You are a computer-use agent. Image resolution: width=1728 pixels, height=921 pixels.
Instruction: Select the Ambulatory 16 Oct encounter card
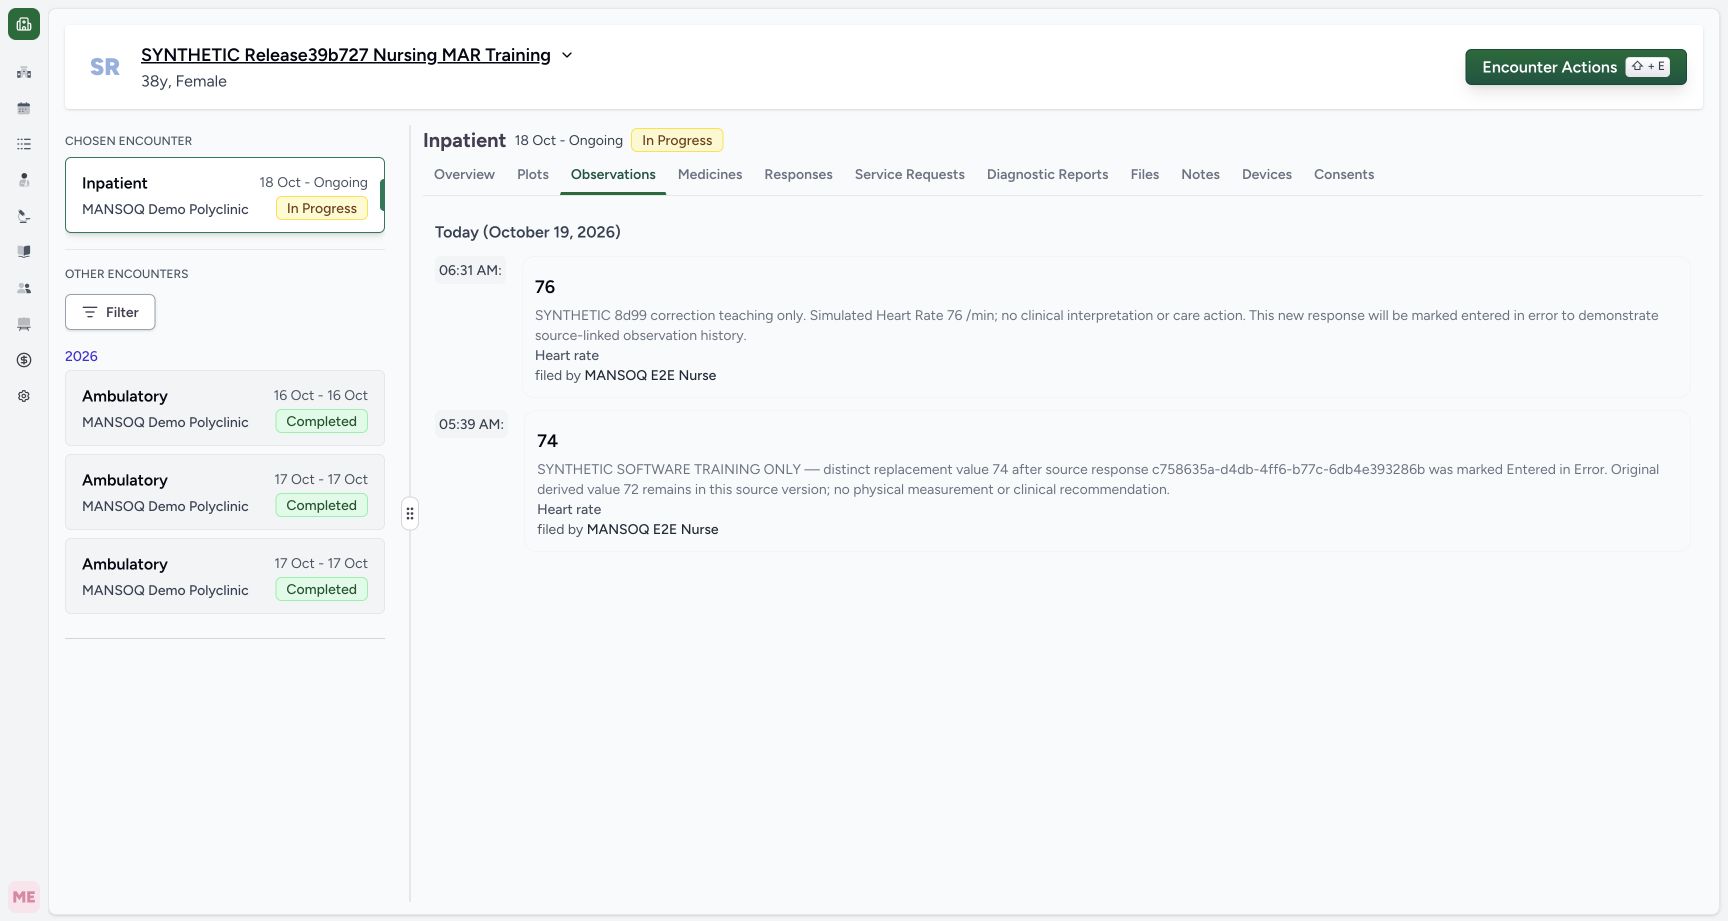coord(225,408)
